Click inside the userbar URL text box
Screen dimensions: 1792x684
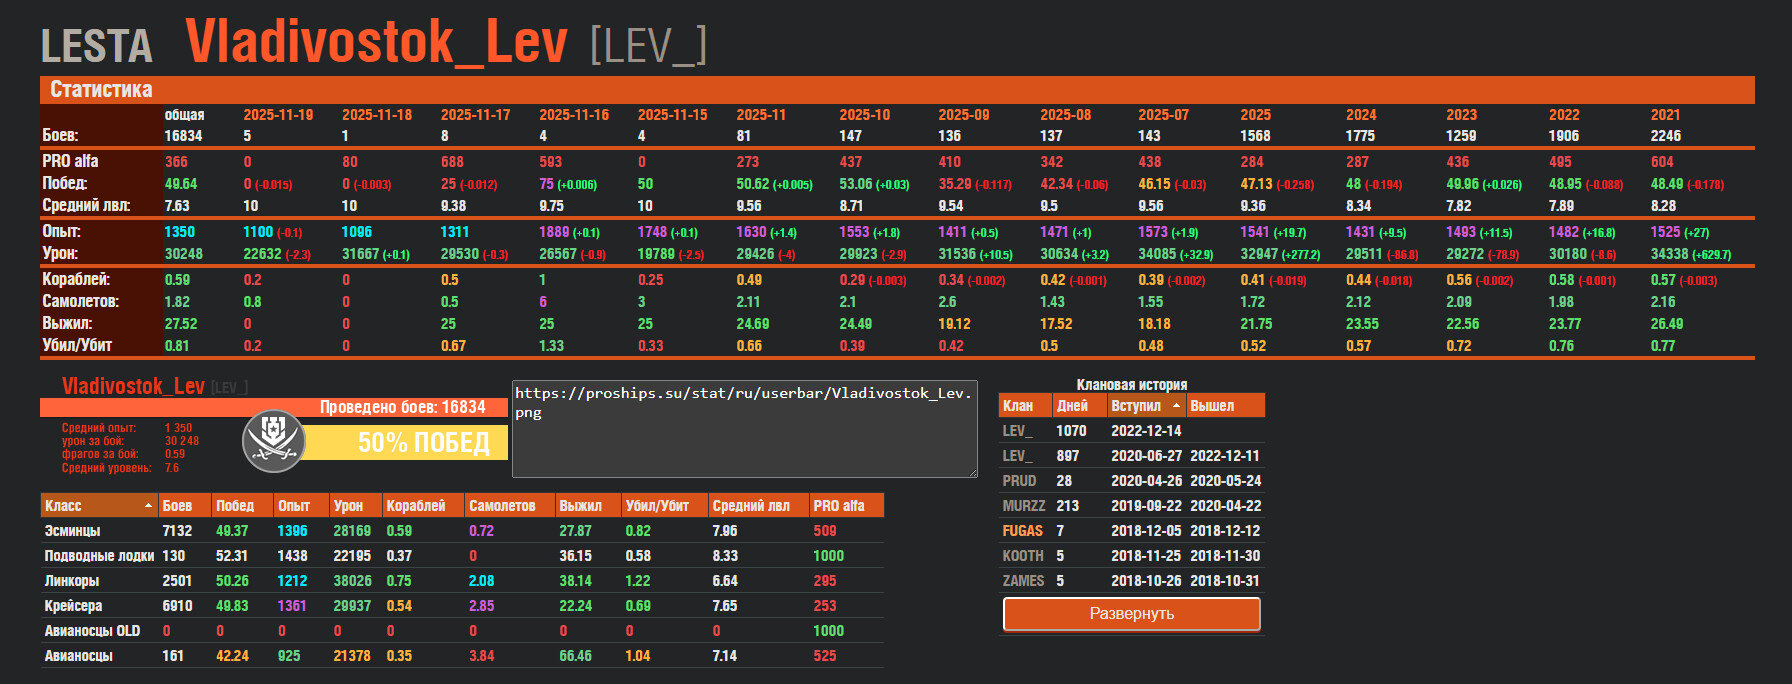point(743,428)
